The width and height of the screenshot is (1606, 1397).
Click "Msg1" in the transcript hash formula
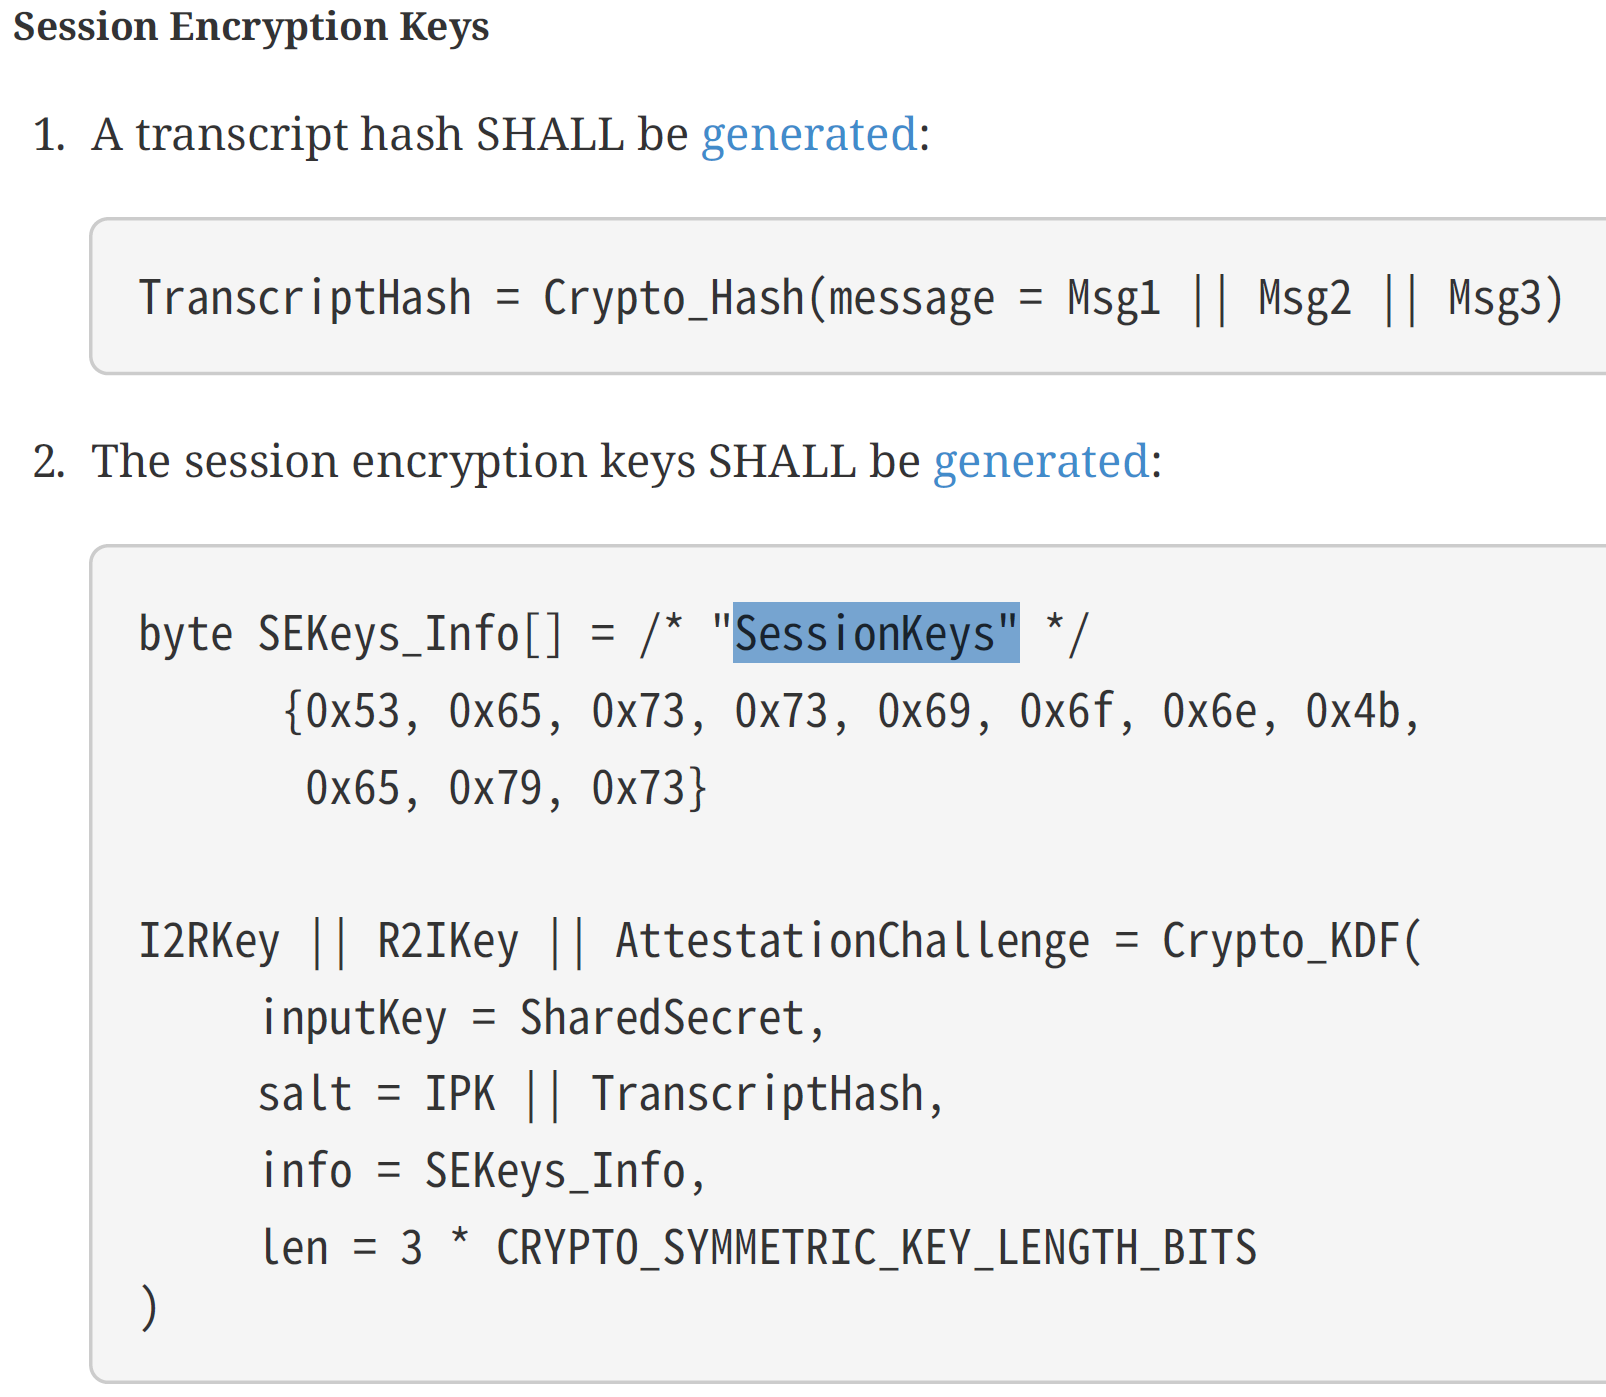point(1114,298)
